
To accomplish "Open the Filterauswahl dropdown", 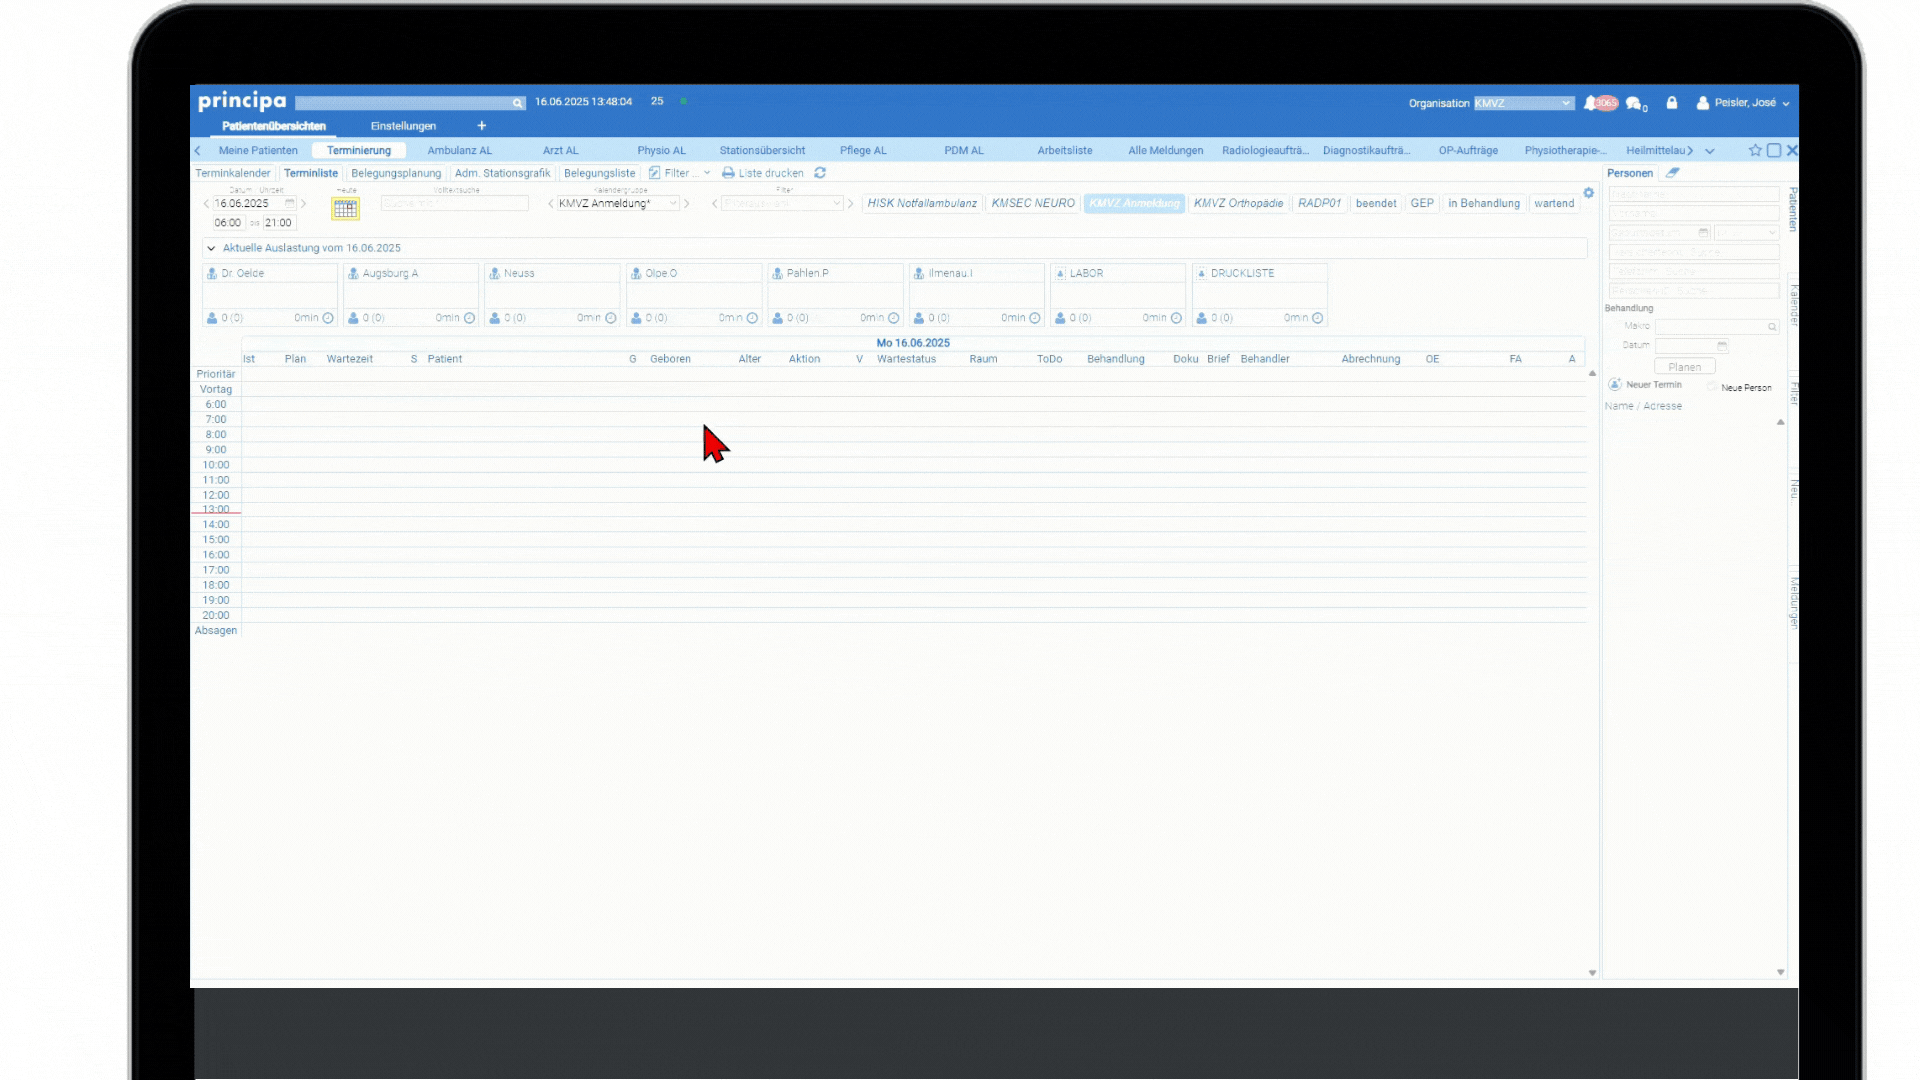I will 783,203.
